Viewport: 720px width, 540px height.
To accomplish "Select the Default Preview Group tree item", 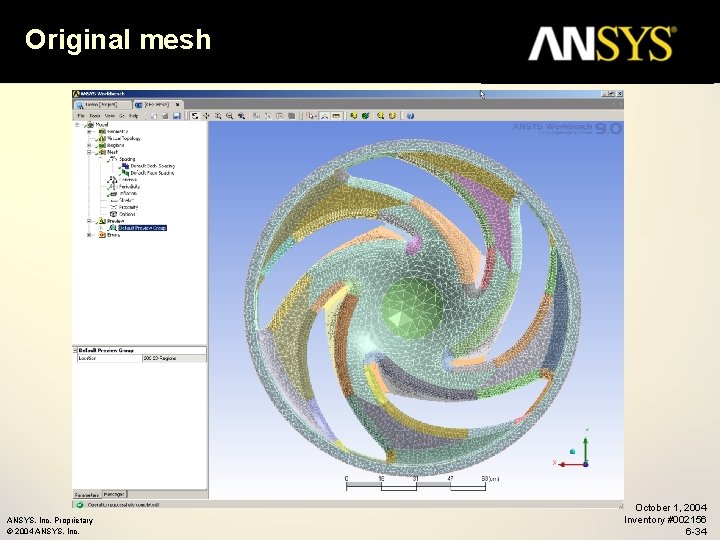I will [142, 228].
